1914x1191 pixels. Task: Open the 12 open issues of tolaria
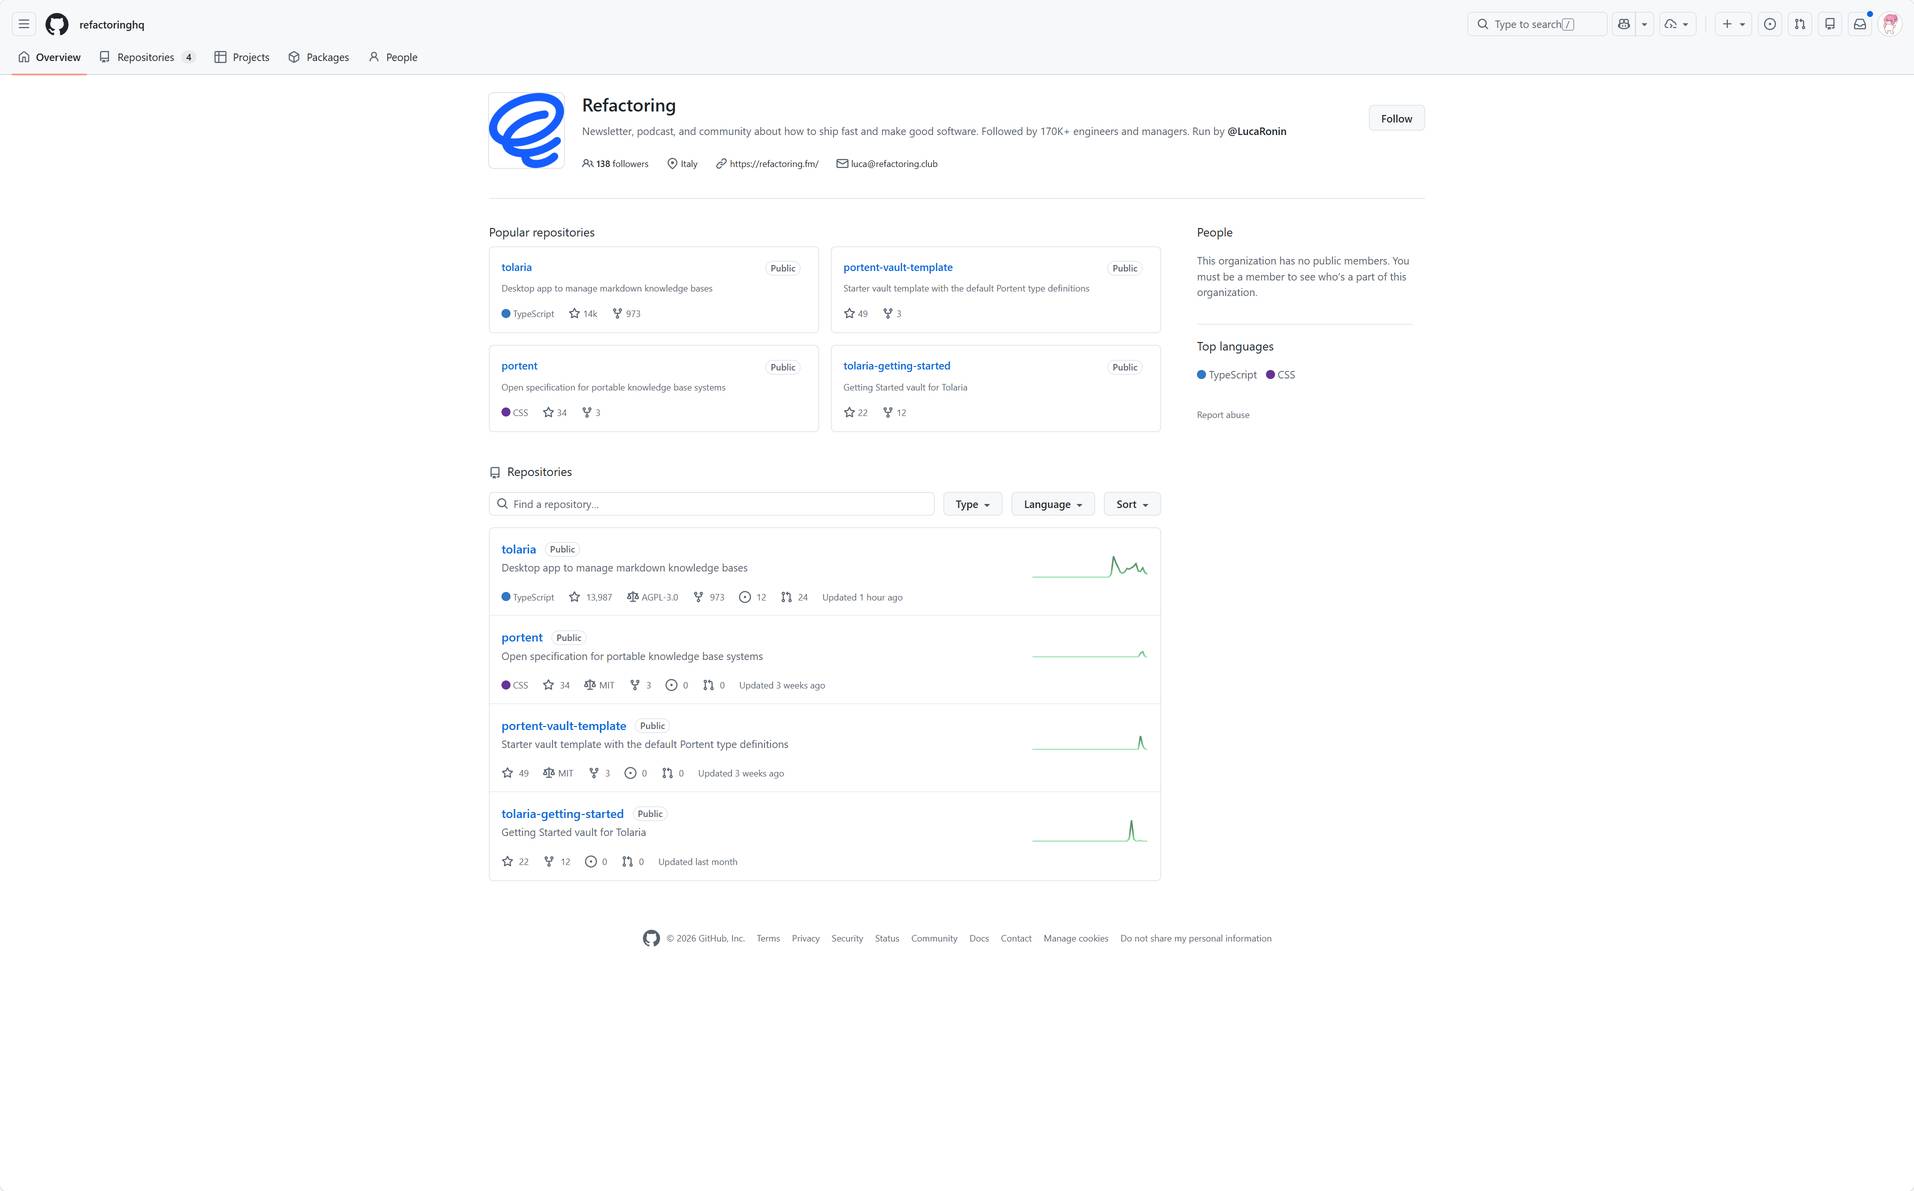[x=752, y=597]
